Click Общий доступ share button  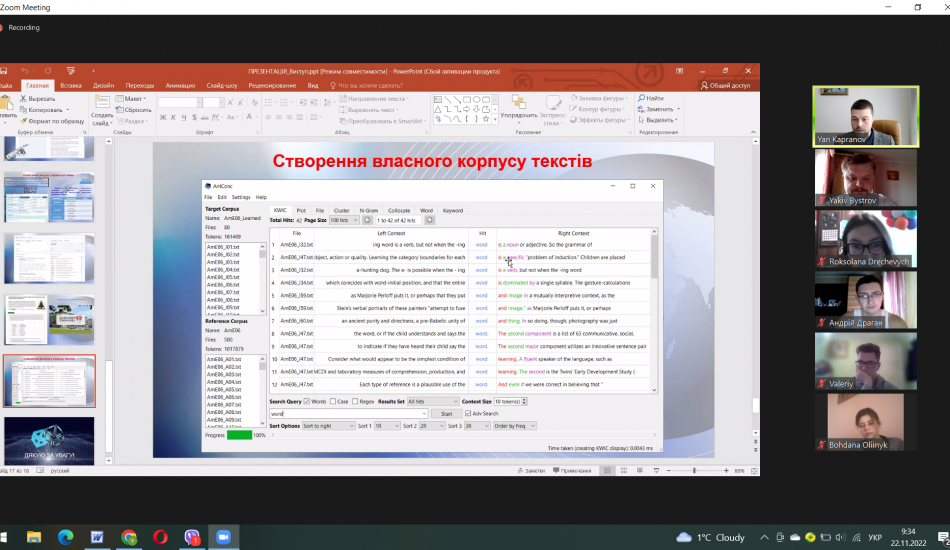(726, 86)
